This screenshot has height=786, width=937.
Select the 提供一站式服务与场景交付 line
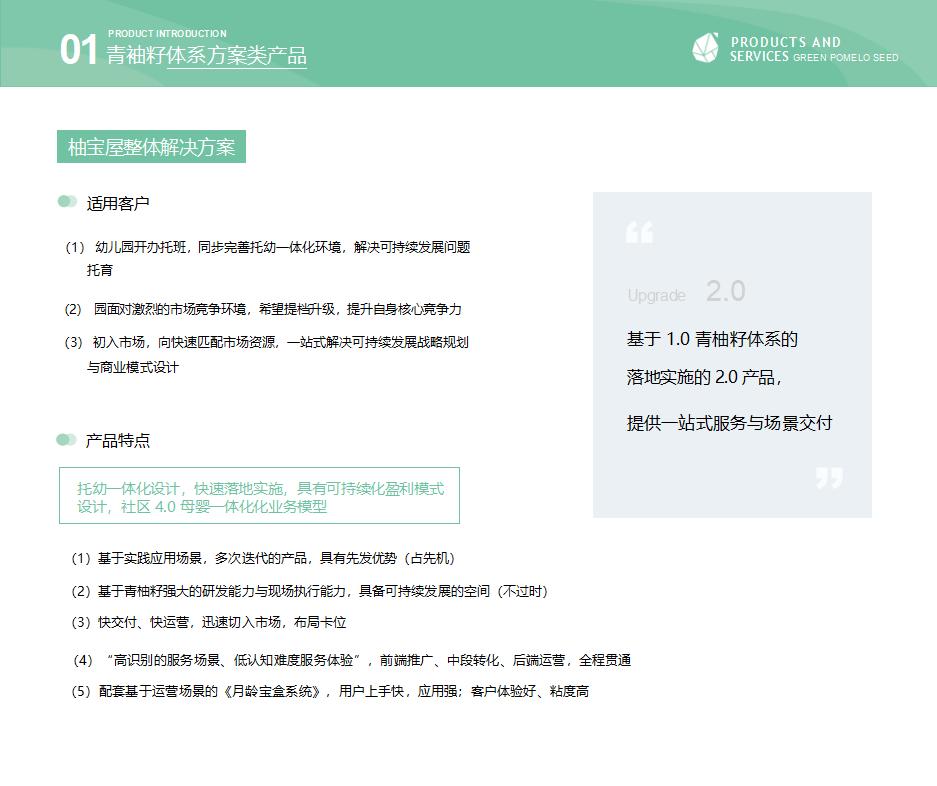(729, 423)
